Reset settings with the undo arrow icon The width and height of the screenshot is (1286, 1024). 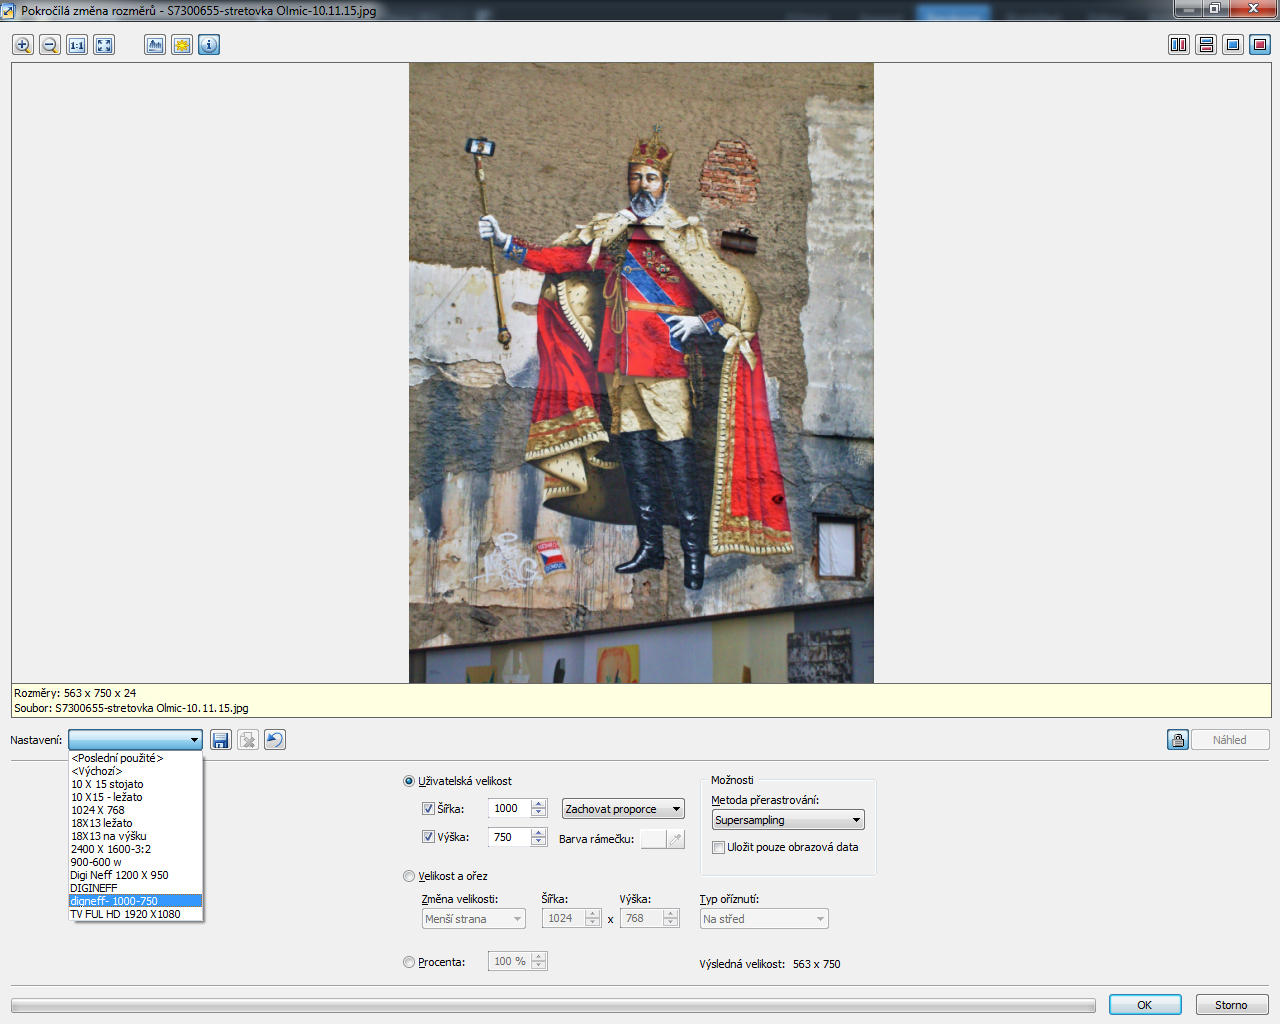275,740
